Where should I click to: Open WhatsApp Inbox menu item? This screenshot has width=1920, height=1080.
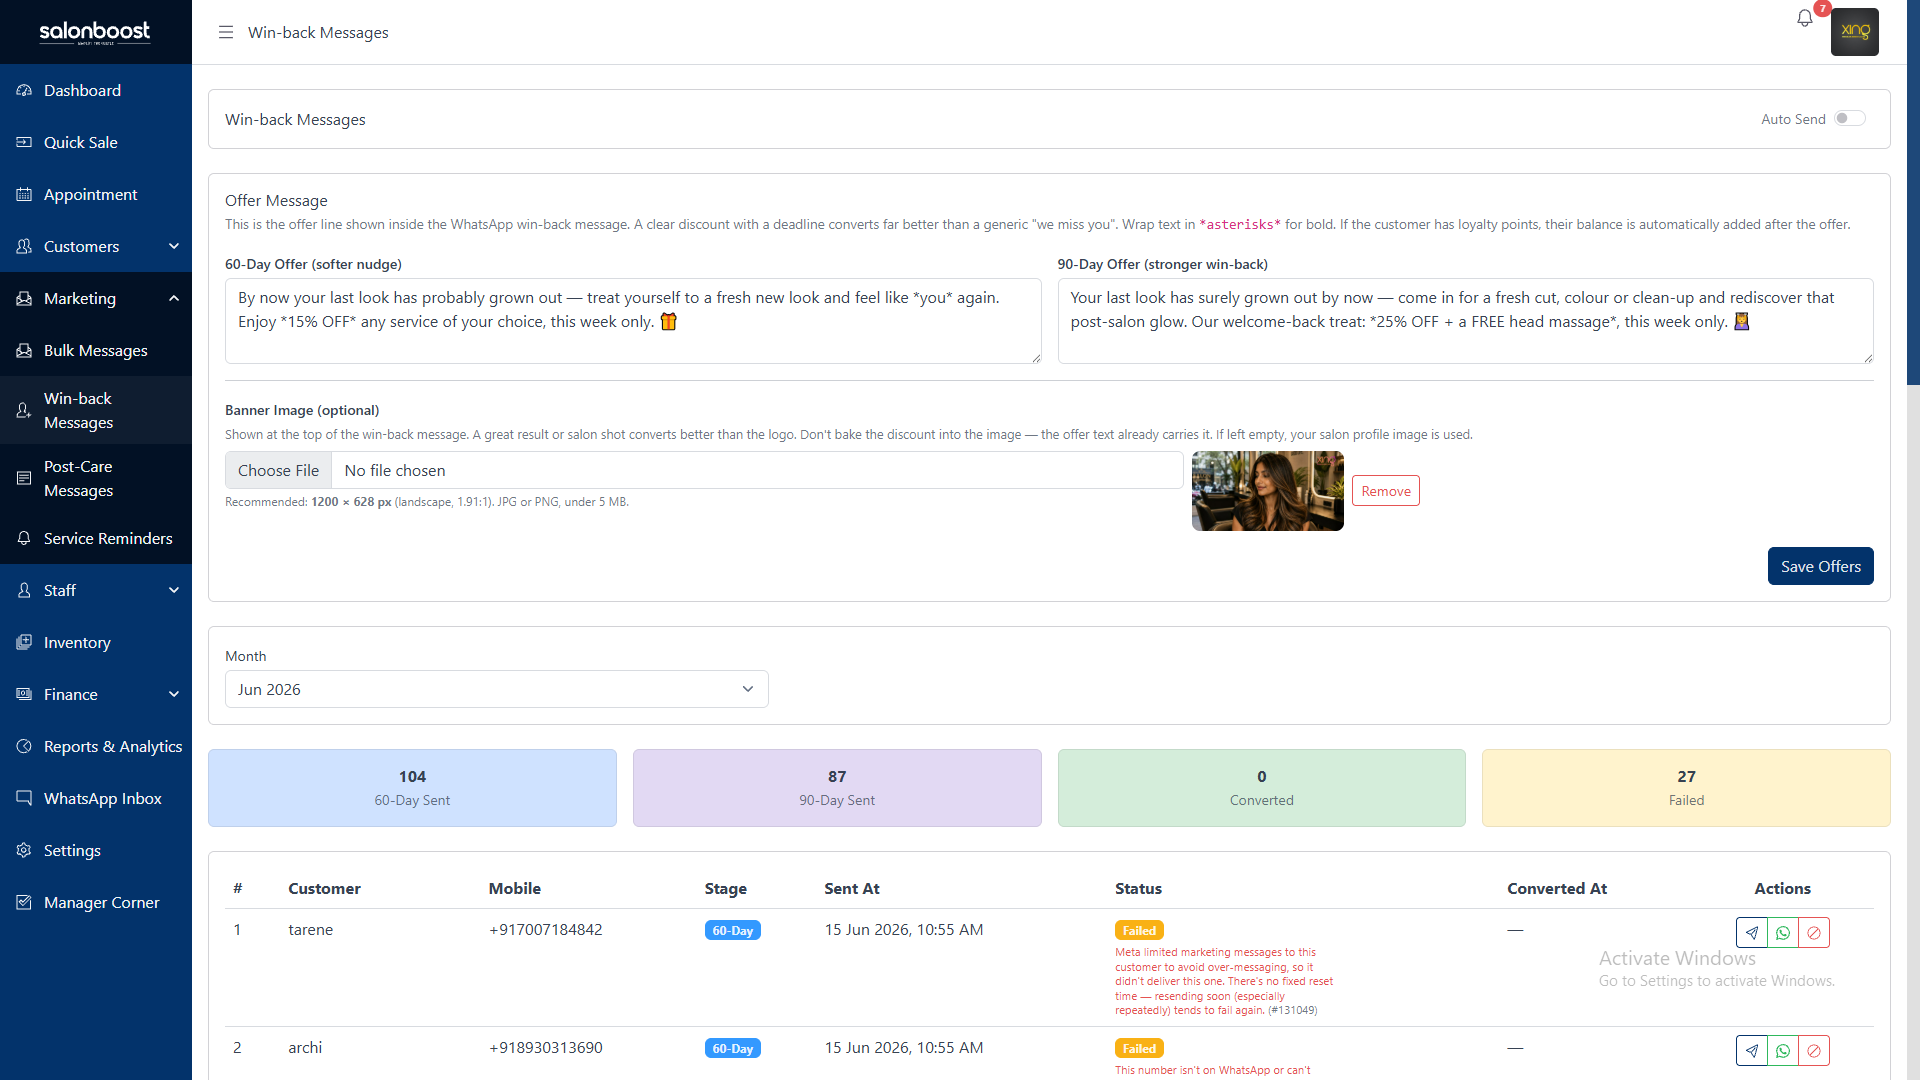96,798
